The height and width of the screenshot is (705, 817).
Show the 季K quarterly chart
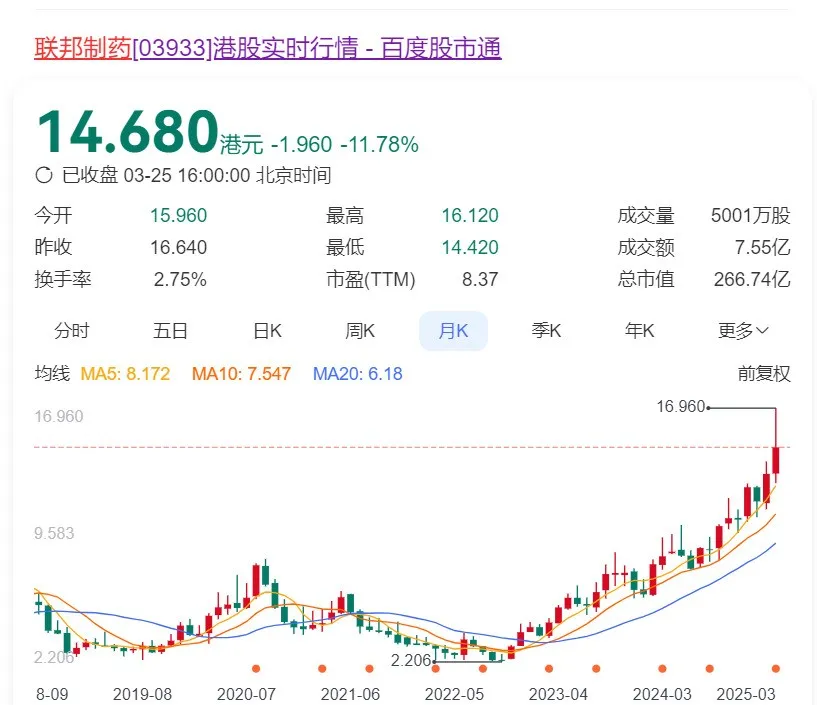tap(546, 331)
